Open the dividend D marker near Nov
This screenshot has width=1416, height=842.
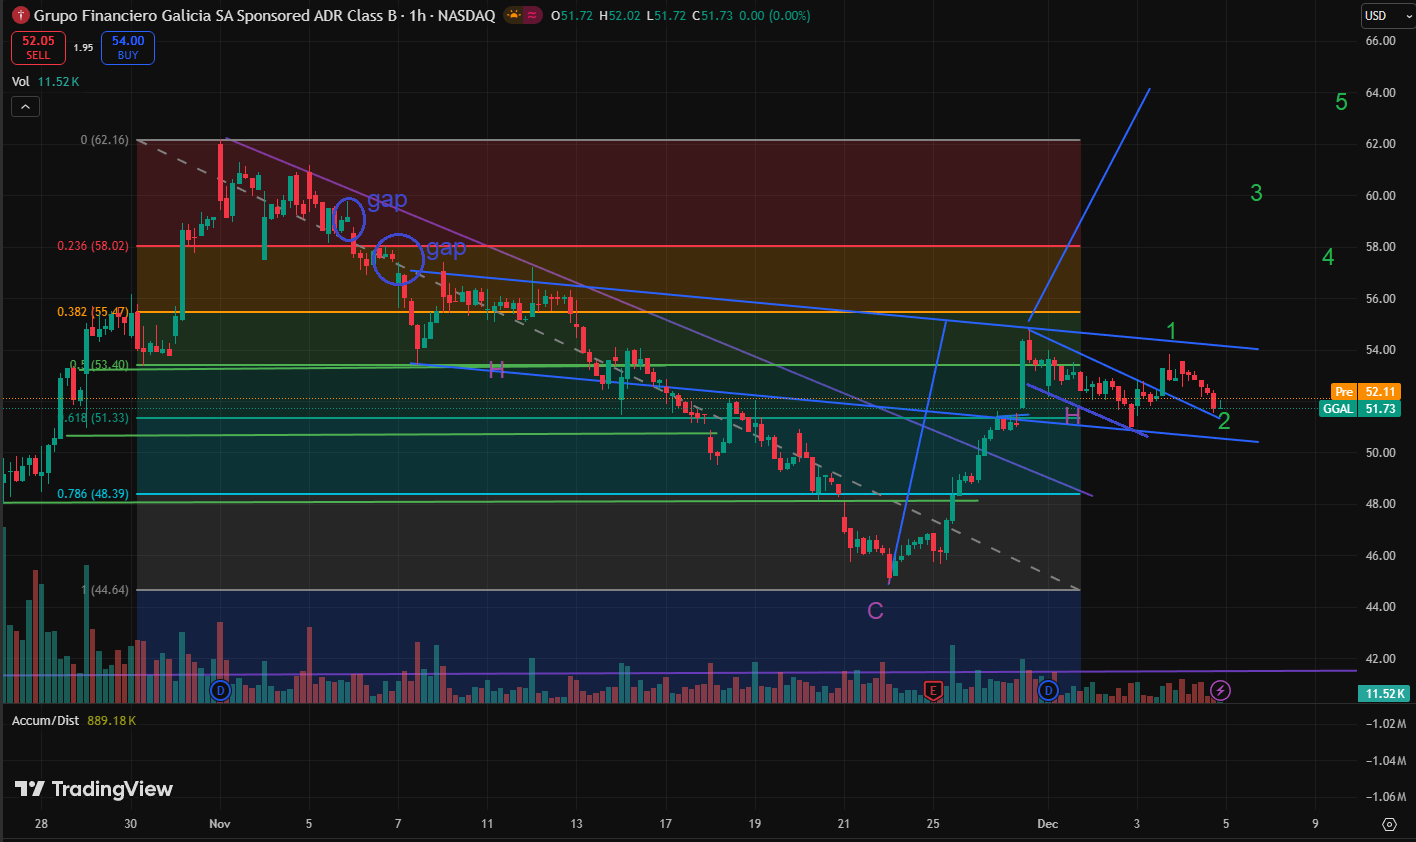(x=222, y=690)
